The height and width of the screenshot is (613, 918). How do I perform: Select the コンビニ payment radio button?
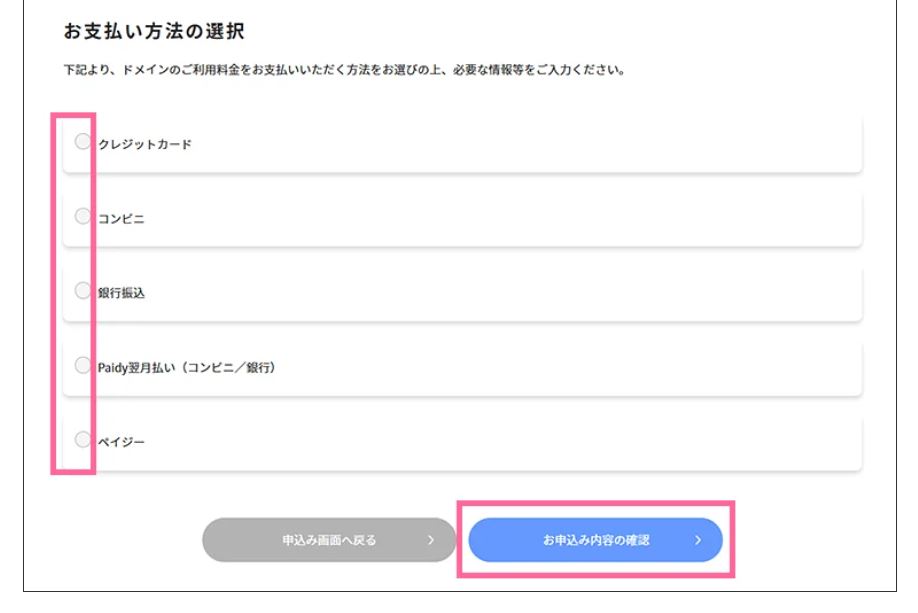coord(80,216)
